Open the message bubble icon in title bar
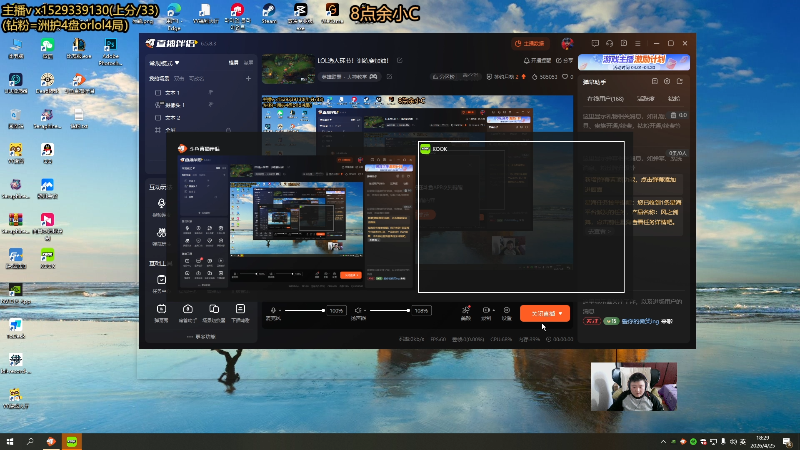 coord(595,43)
